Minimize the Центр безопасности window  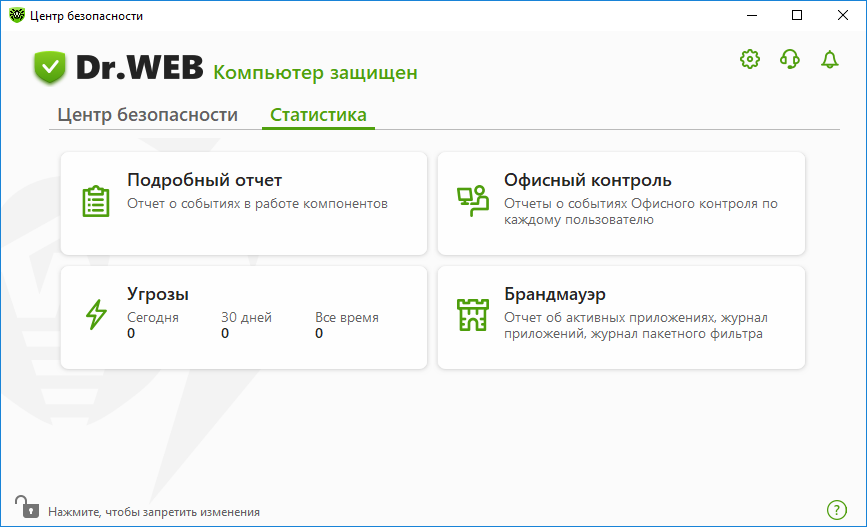[x=752, y=15]
